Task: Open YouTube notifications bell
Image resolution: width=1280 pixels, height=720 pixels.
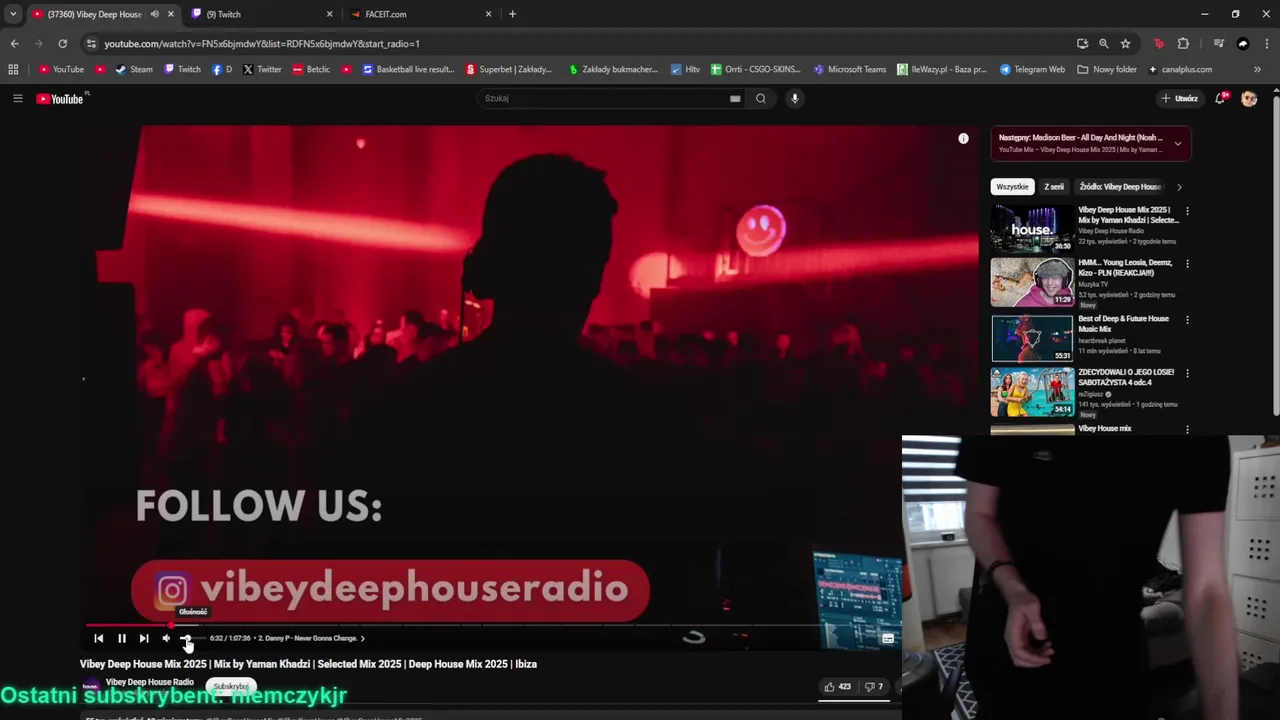Action: coord(1220,98)
